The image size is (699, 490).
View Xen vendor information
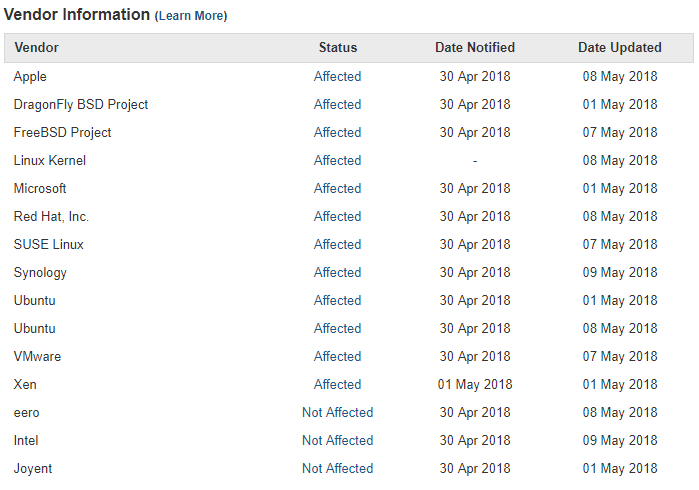coord(25,384)
